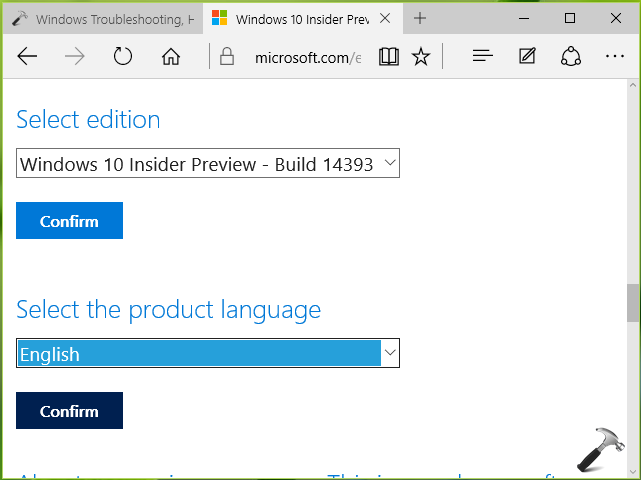Open the product language dropdown
Viewport: 641px width, 480px height.
208,353
